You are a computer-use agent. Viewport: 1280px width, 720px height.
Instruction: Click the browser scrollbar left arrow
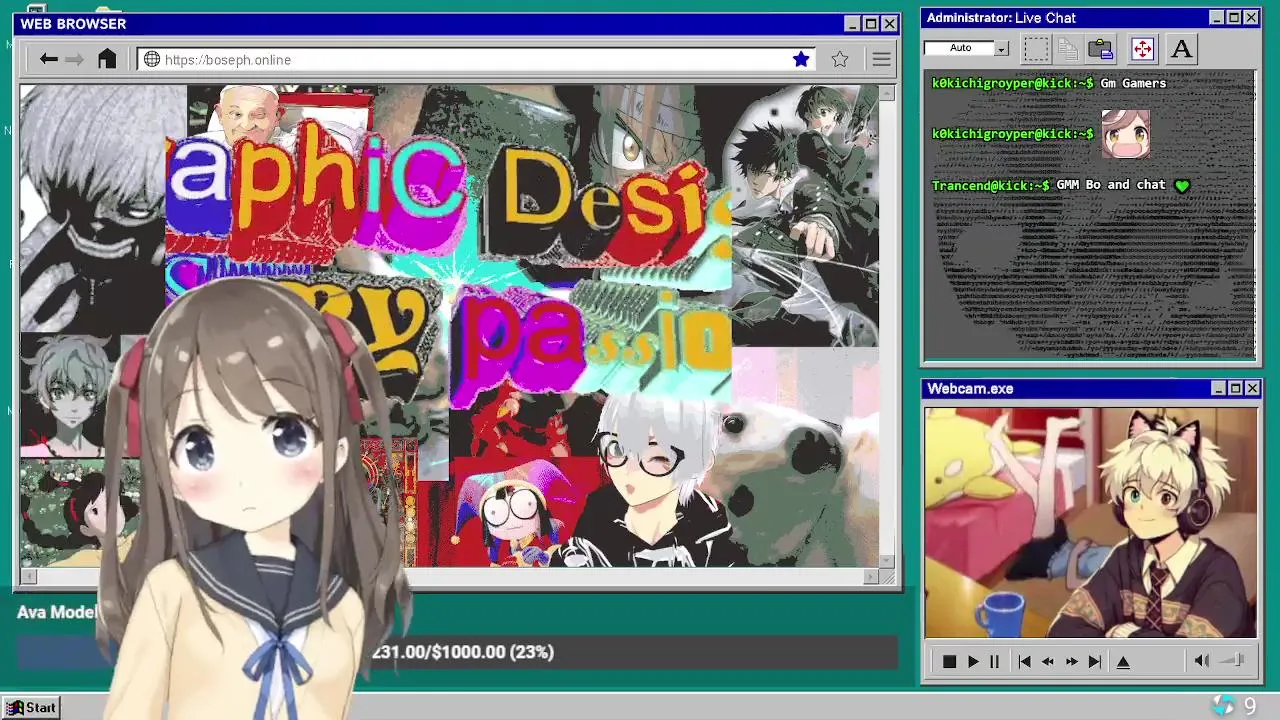pos(28,576)
